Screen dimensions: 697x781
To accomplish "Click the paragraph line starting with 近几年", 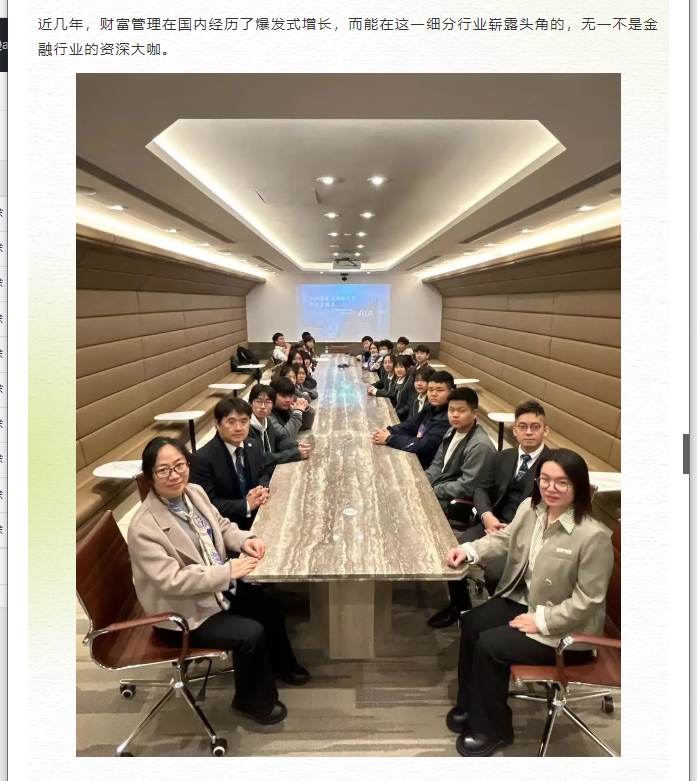I will point(348,24).
